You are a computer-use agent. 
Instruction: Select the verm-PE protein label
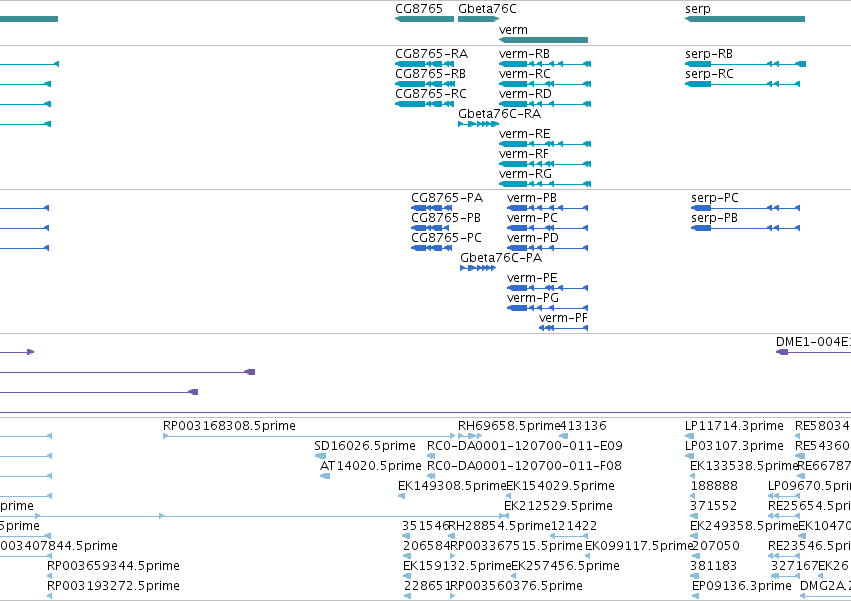(532, 278)
